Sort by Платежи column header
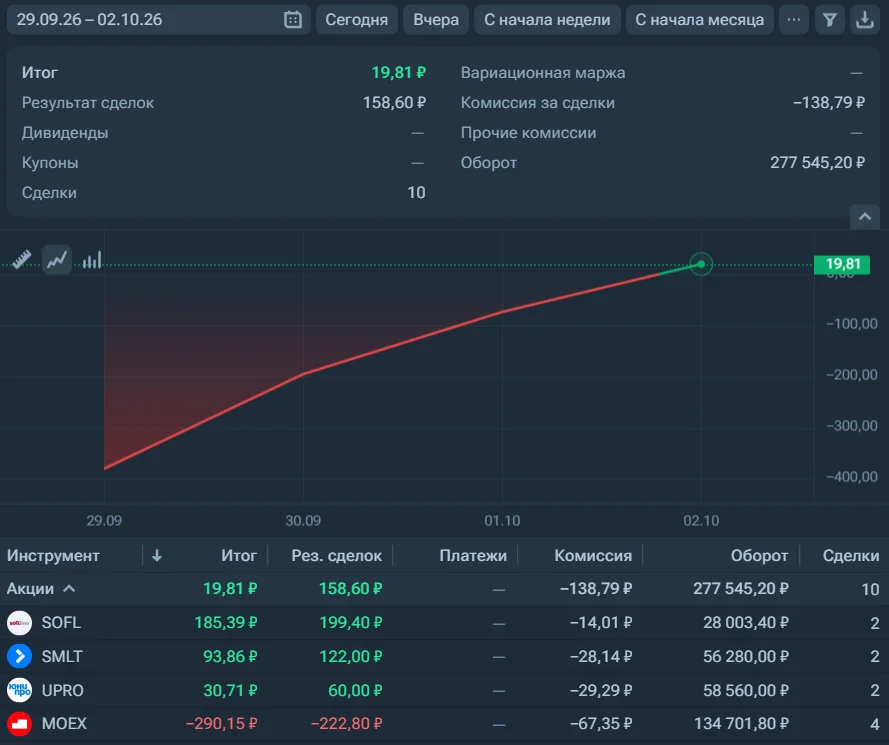 (473, 556)
